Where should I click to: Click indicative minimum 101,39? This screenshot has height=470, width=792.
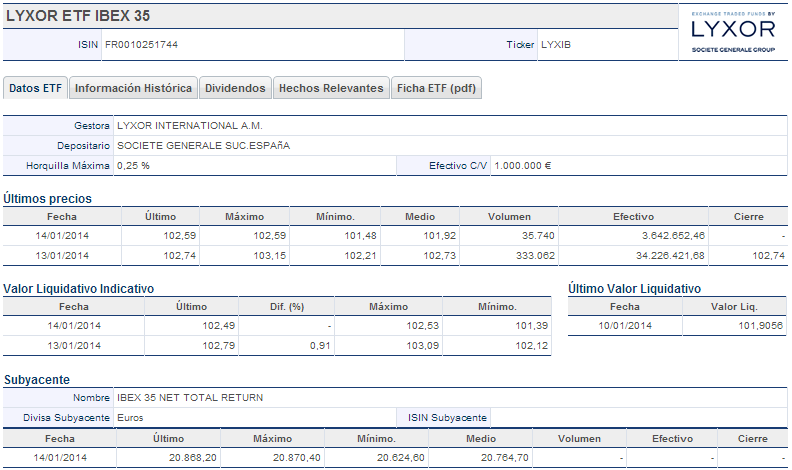(x=531, y=326)
